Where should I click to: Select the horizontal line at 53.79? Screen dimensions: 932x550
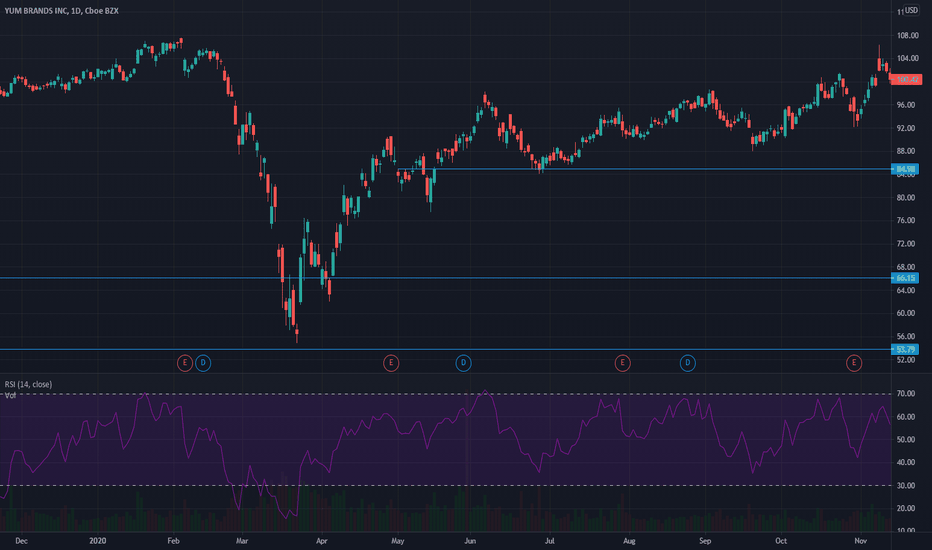[446, 350]
